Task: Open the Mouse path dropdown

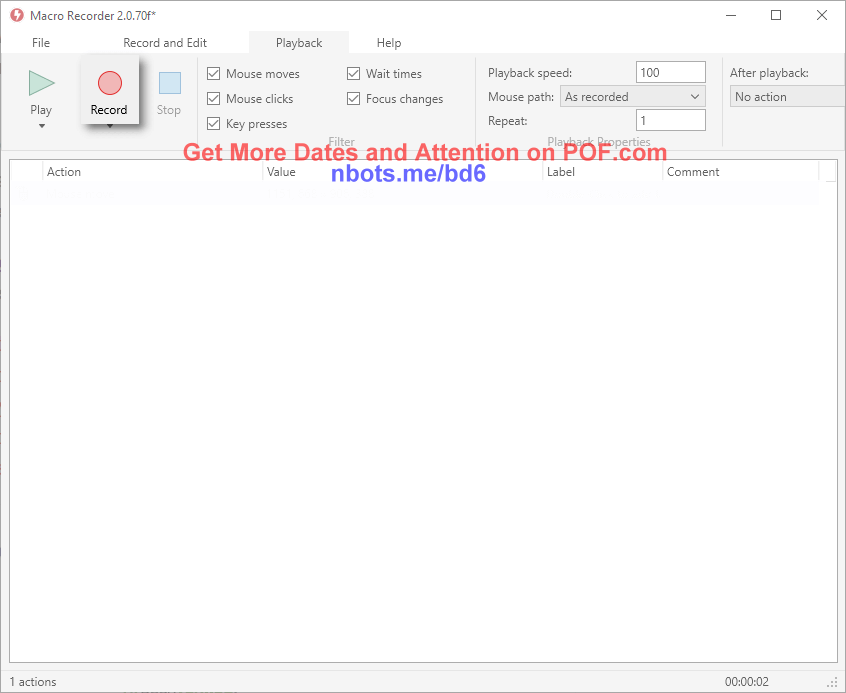Action: 632,97
